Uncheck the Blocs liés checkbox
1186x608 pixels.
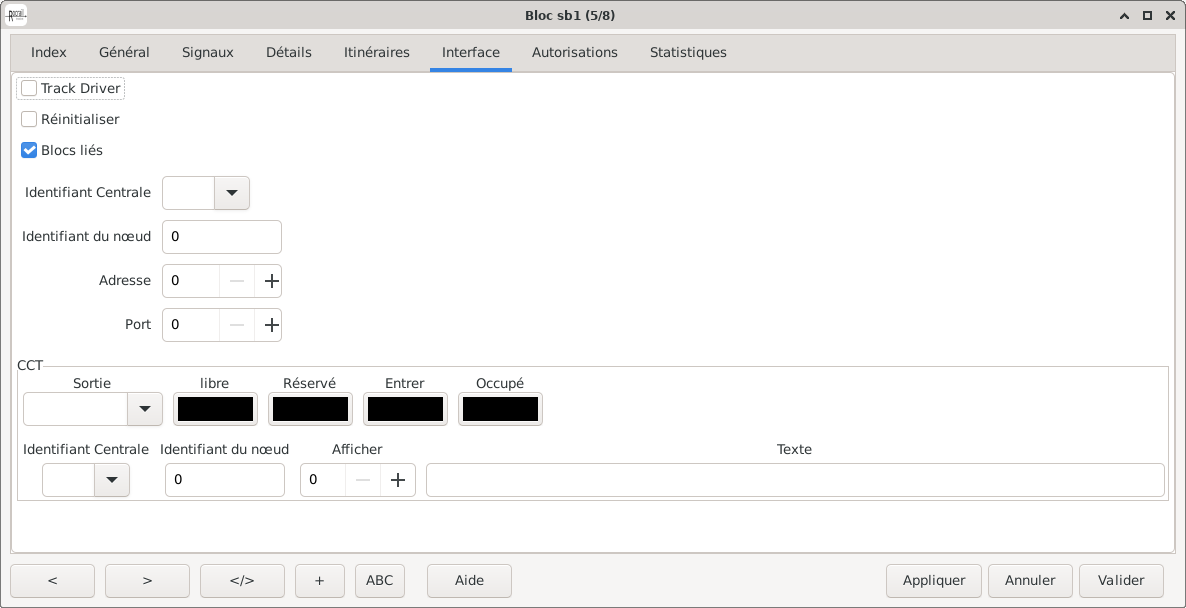click(x=30, y=151)
